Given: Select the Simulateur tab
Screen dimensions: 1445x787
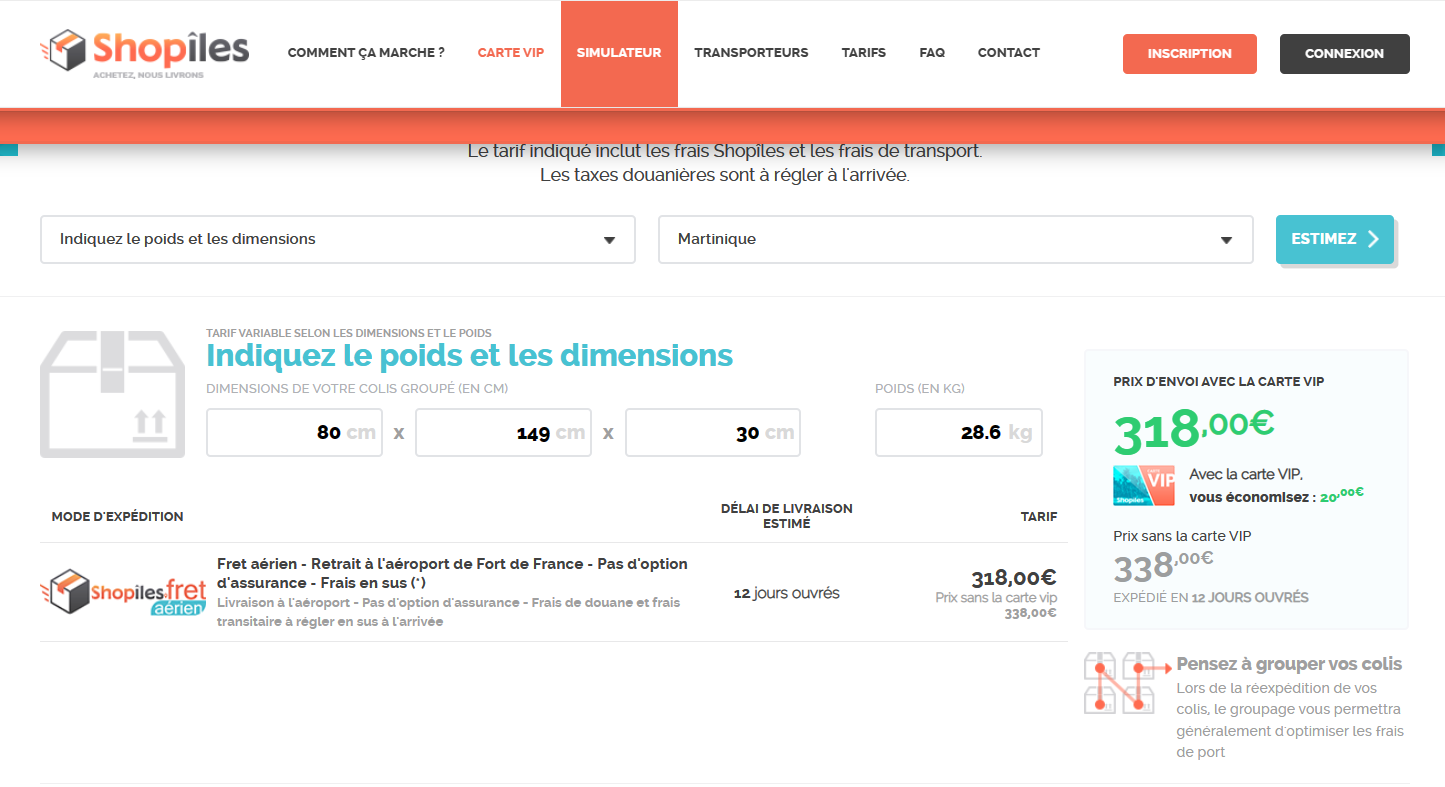Looking at the screenshot, I should (619, 54).
